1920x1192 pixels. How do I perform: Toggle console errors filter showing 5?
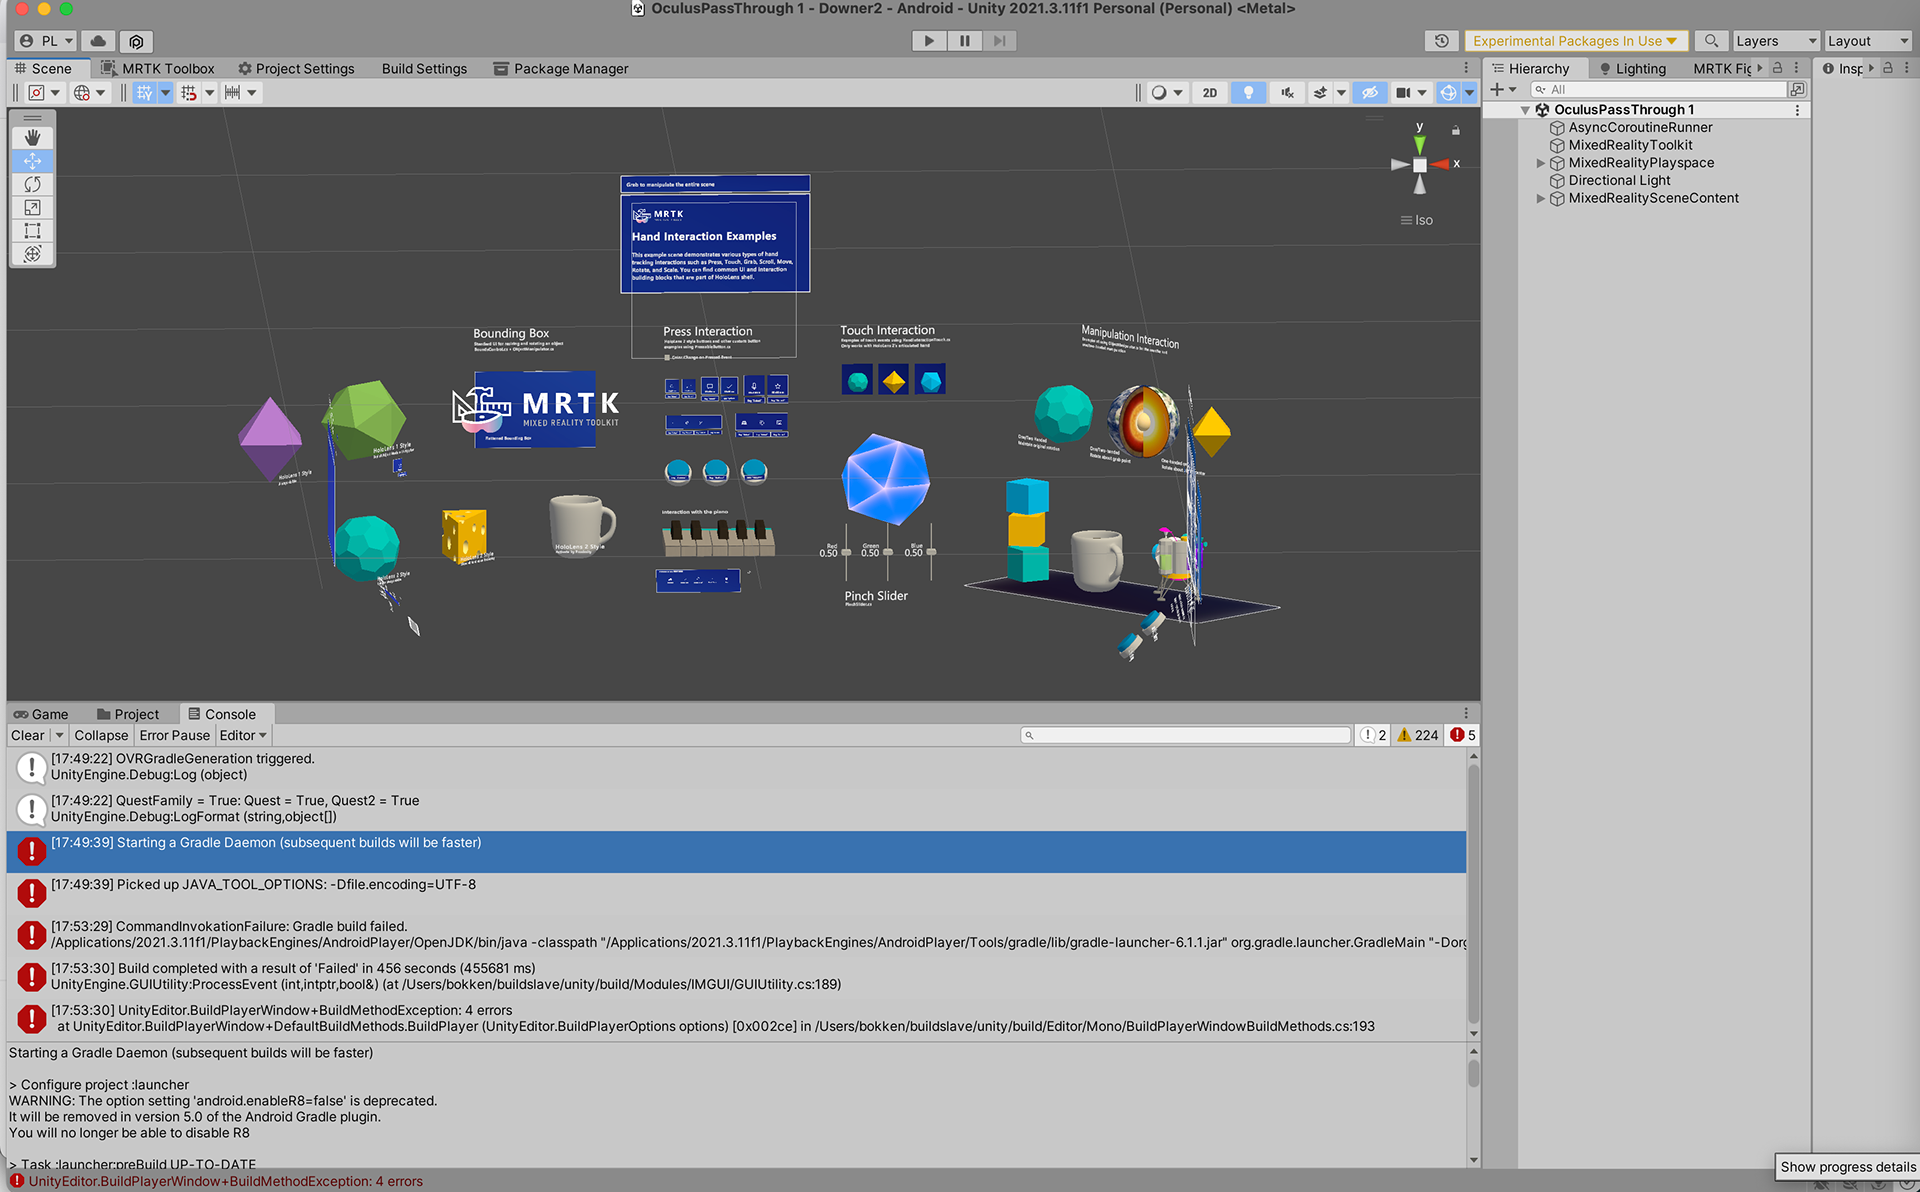tap(1463, 735)
